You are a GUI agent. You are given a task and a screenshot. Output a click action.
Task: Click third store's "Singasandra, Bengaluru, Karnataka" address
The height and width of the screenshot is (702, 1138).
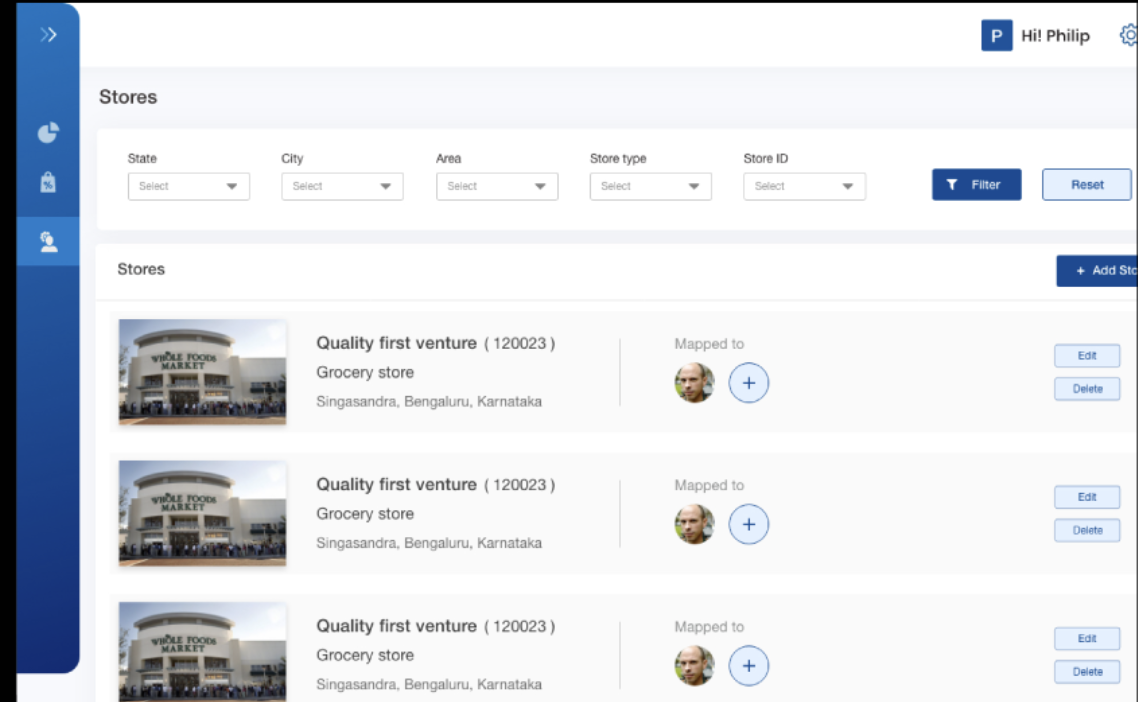[429, 685]
